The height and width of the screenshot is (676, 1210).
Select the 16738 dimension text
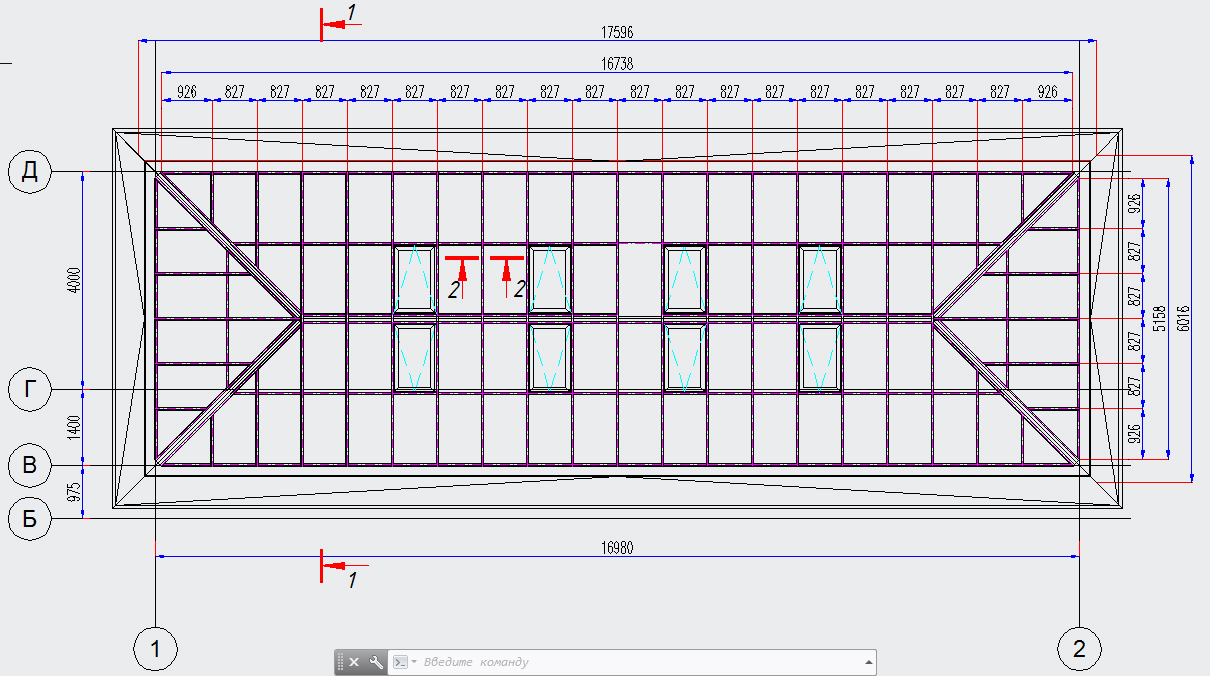coord(617,63)
